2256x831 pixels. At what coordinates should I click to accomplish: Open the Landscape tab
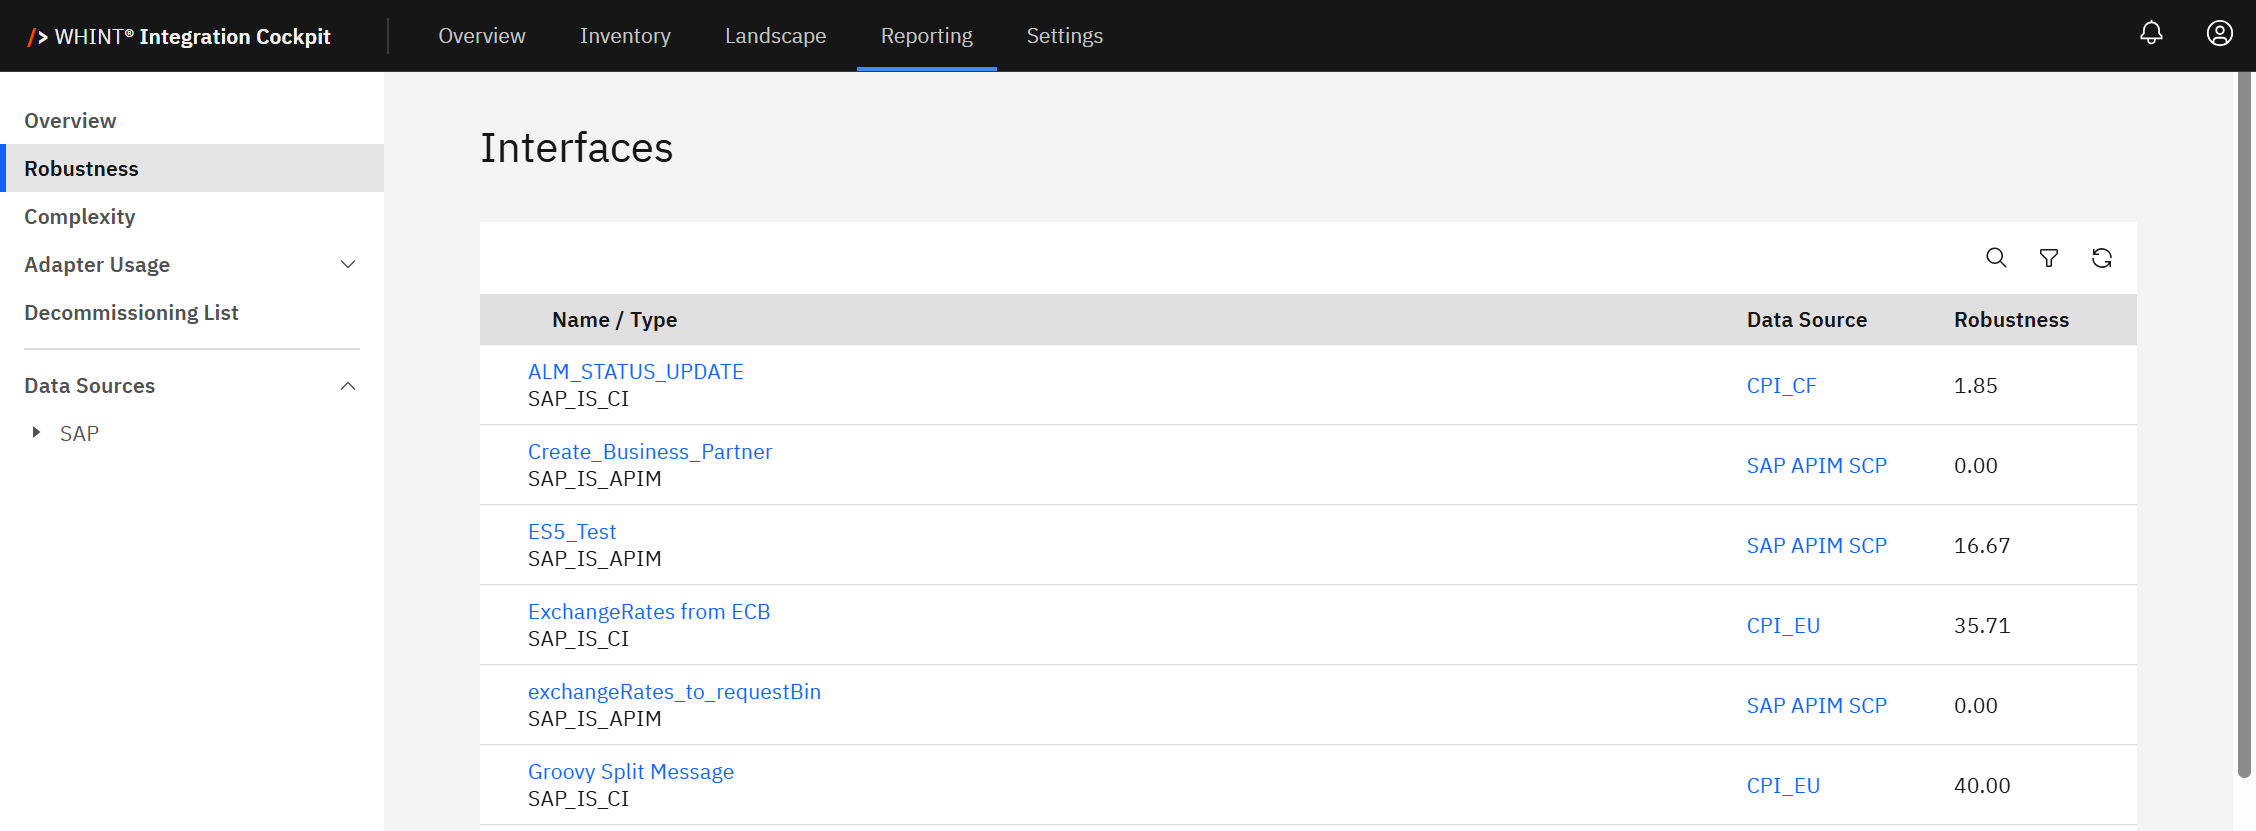tap(775, 36)
